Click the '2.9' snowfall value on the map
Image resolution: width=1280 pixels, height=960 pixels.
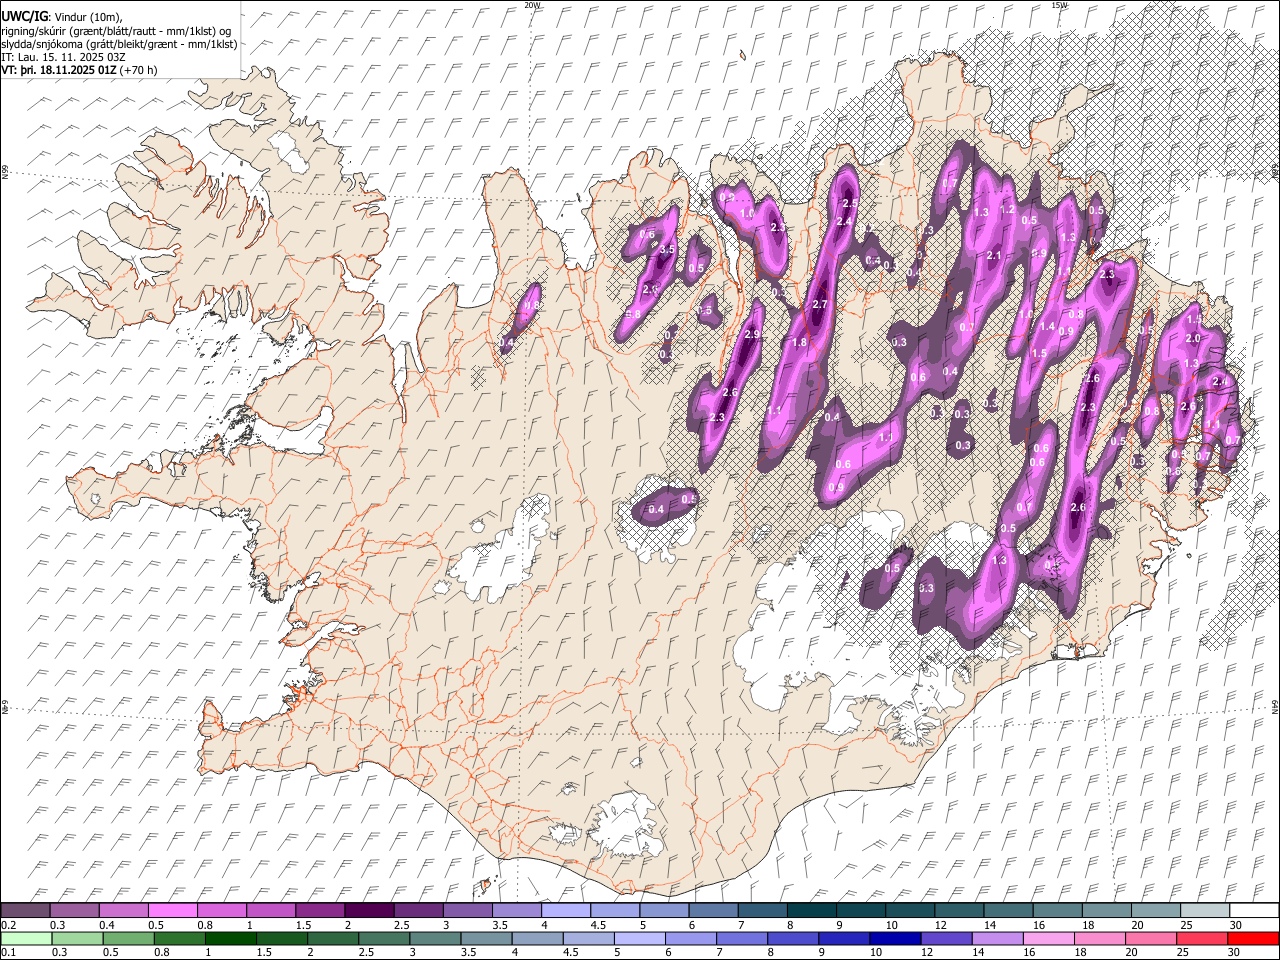pyautogui.click(x=753, y=334)
